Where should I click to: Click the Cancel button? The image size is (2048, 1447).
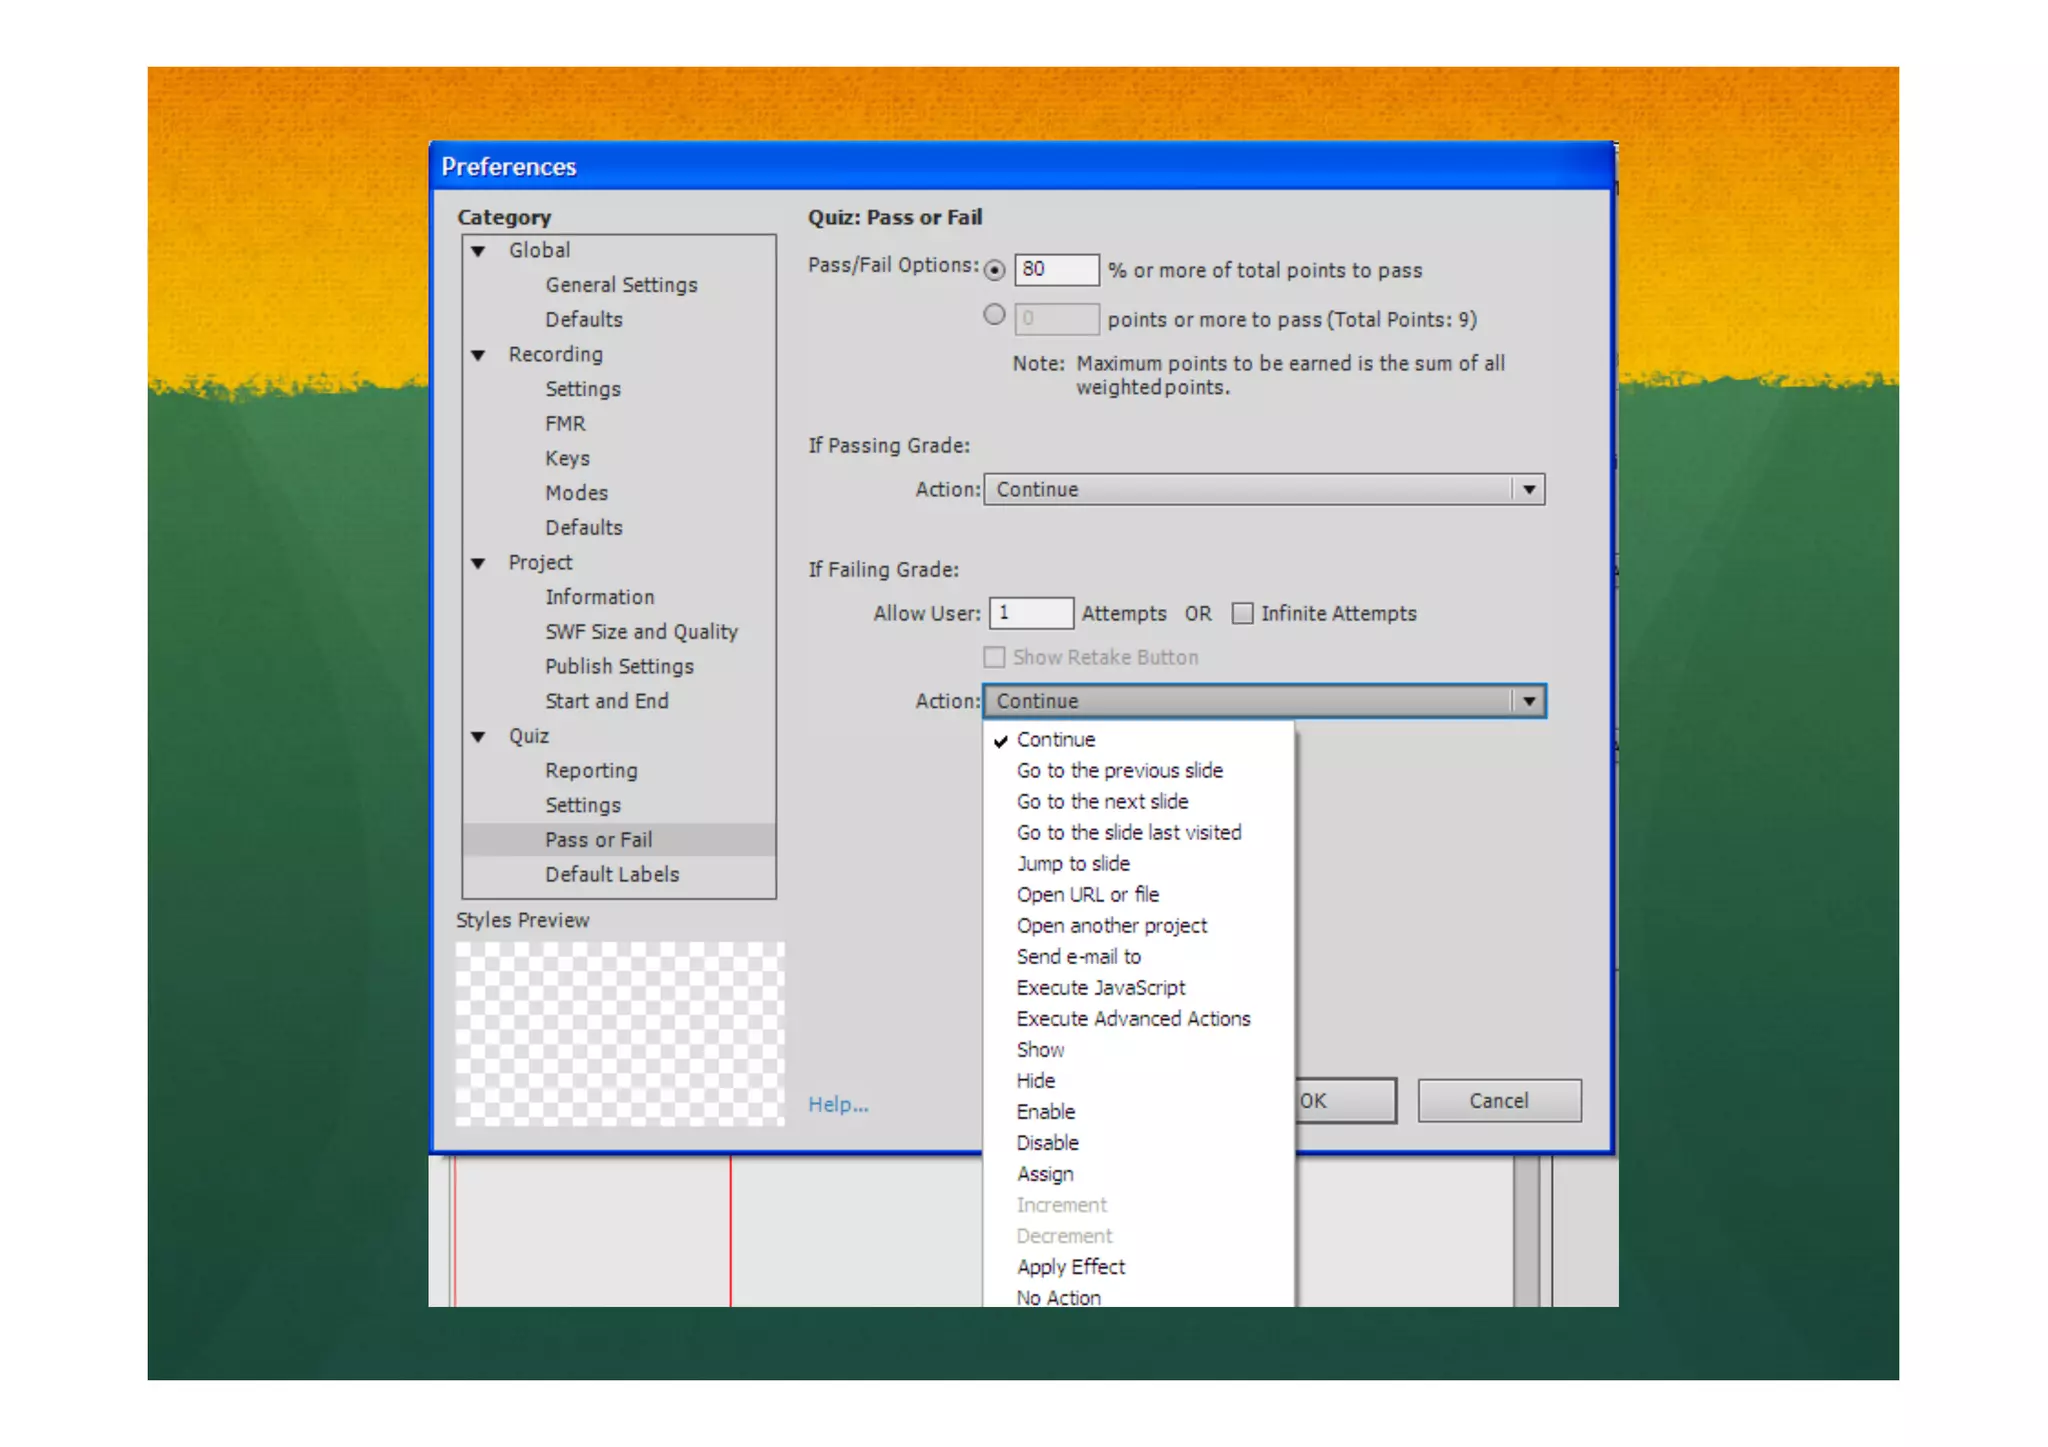coord(1498,1100)
